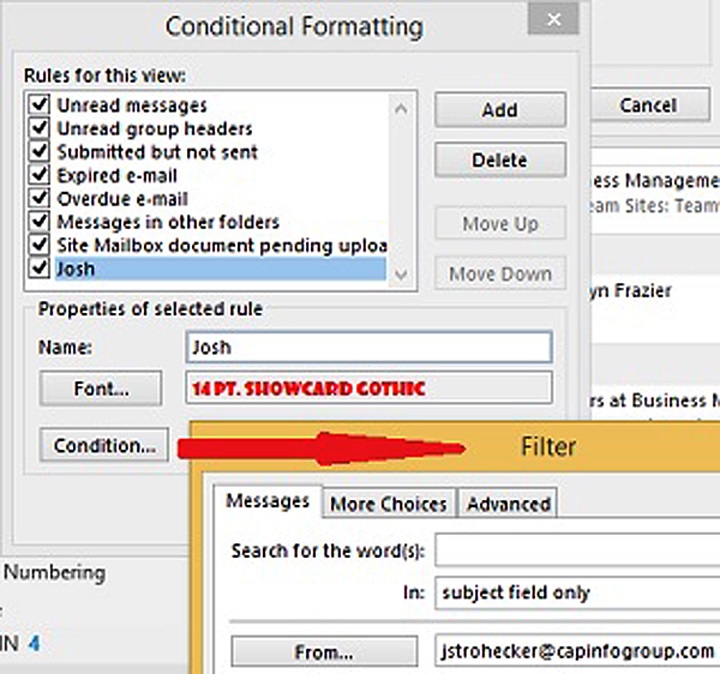The width and height of the screenshot is (720, 674).
Task: Disable the Expired e-mail rule checkbox
Action: [x=40, y=175]
